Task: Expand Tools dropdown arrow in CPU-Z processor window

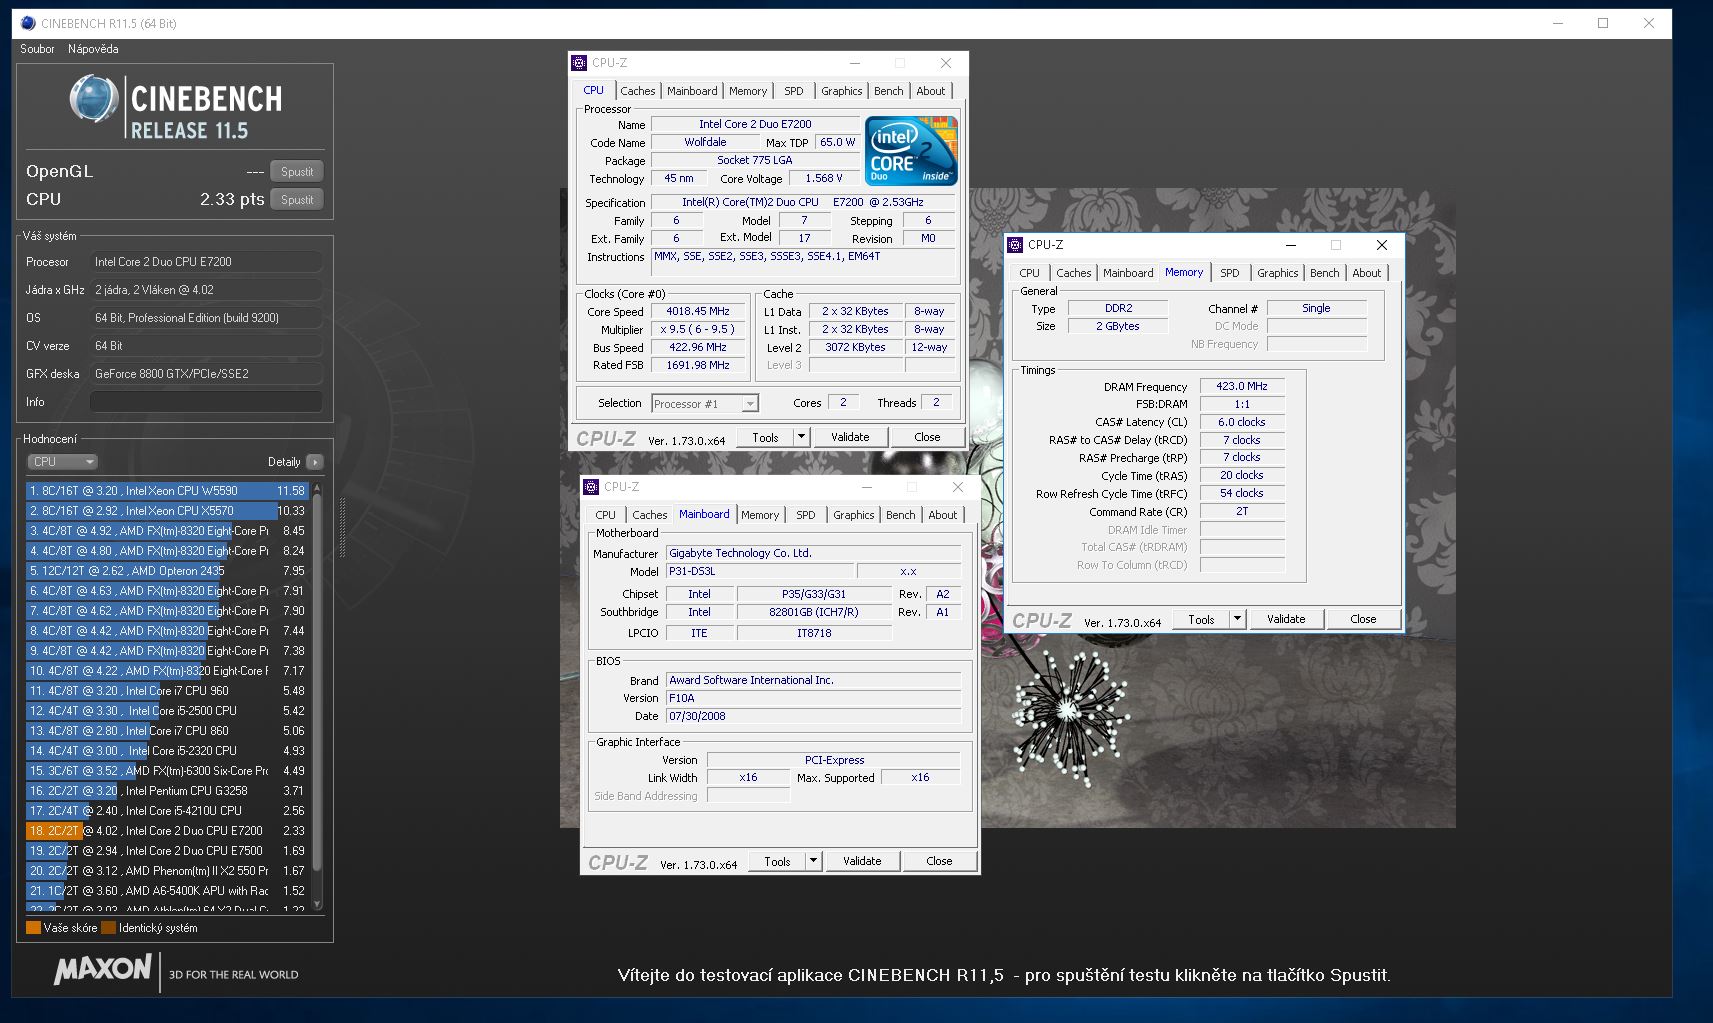Action: [801, 437]
